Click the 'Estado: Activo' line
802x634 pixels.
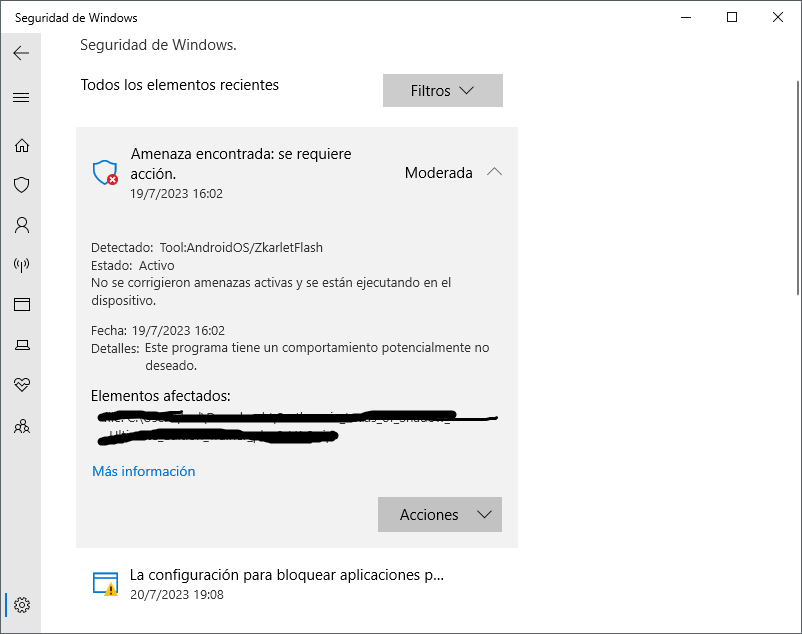(x=132, y=265)
